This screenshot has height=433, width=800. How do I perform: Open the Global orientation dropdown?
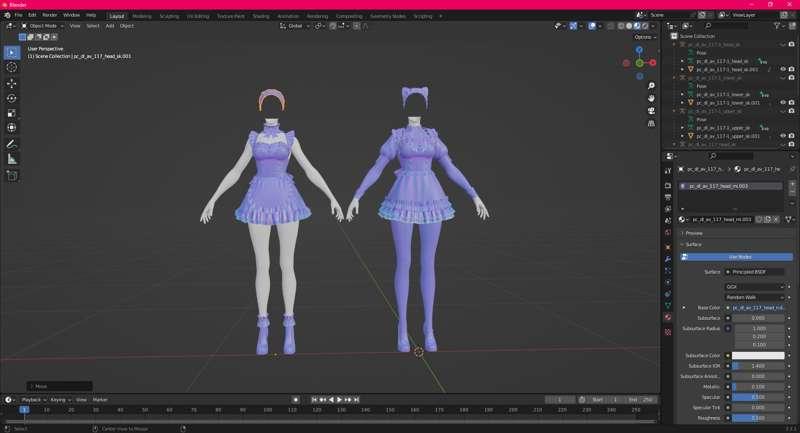point(294,26)
